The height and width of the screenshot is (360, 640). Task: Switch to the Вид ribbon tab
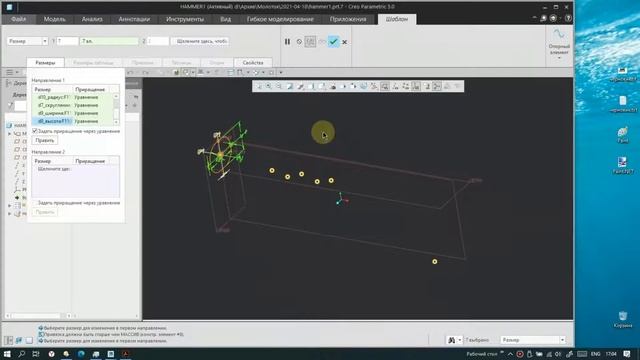[225, 19]
